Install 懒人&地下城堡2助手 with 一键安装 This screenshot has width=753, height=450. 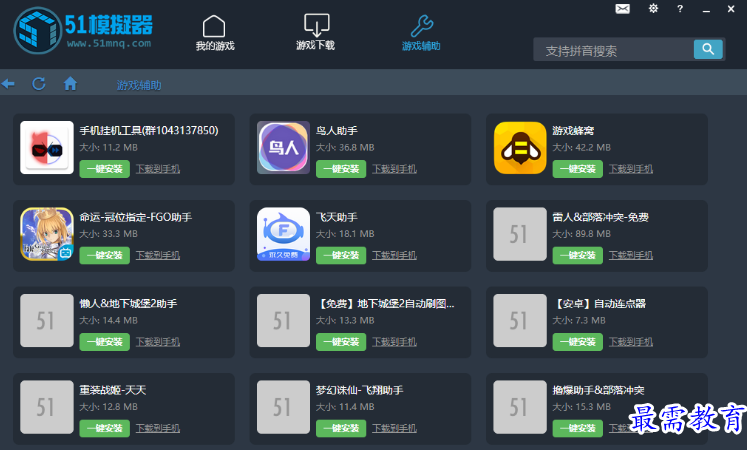click(105, 342)
